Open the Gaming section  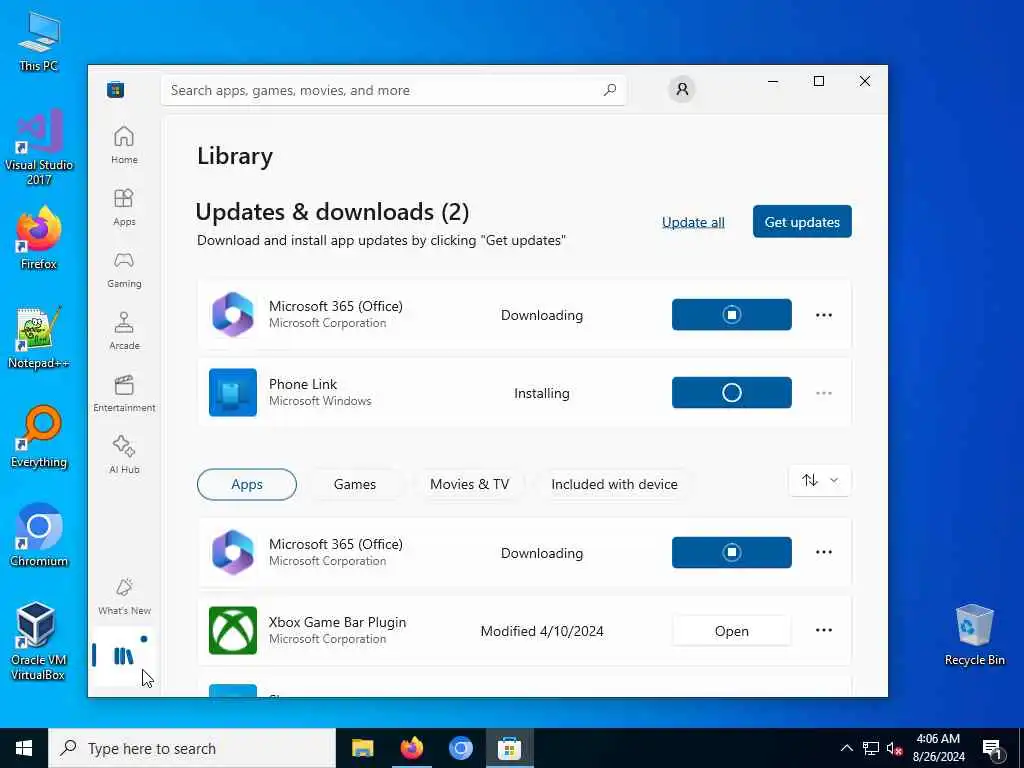tap(124, 269)
